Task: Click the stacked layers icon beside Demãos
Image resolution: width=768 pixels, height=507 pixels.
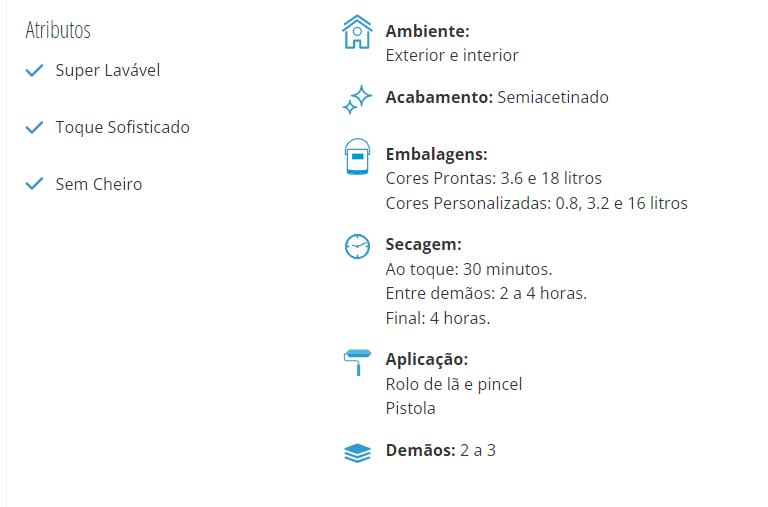Action: 358,453
